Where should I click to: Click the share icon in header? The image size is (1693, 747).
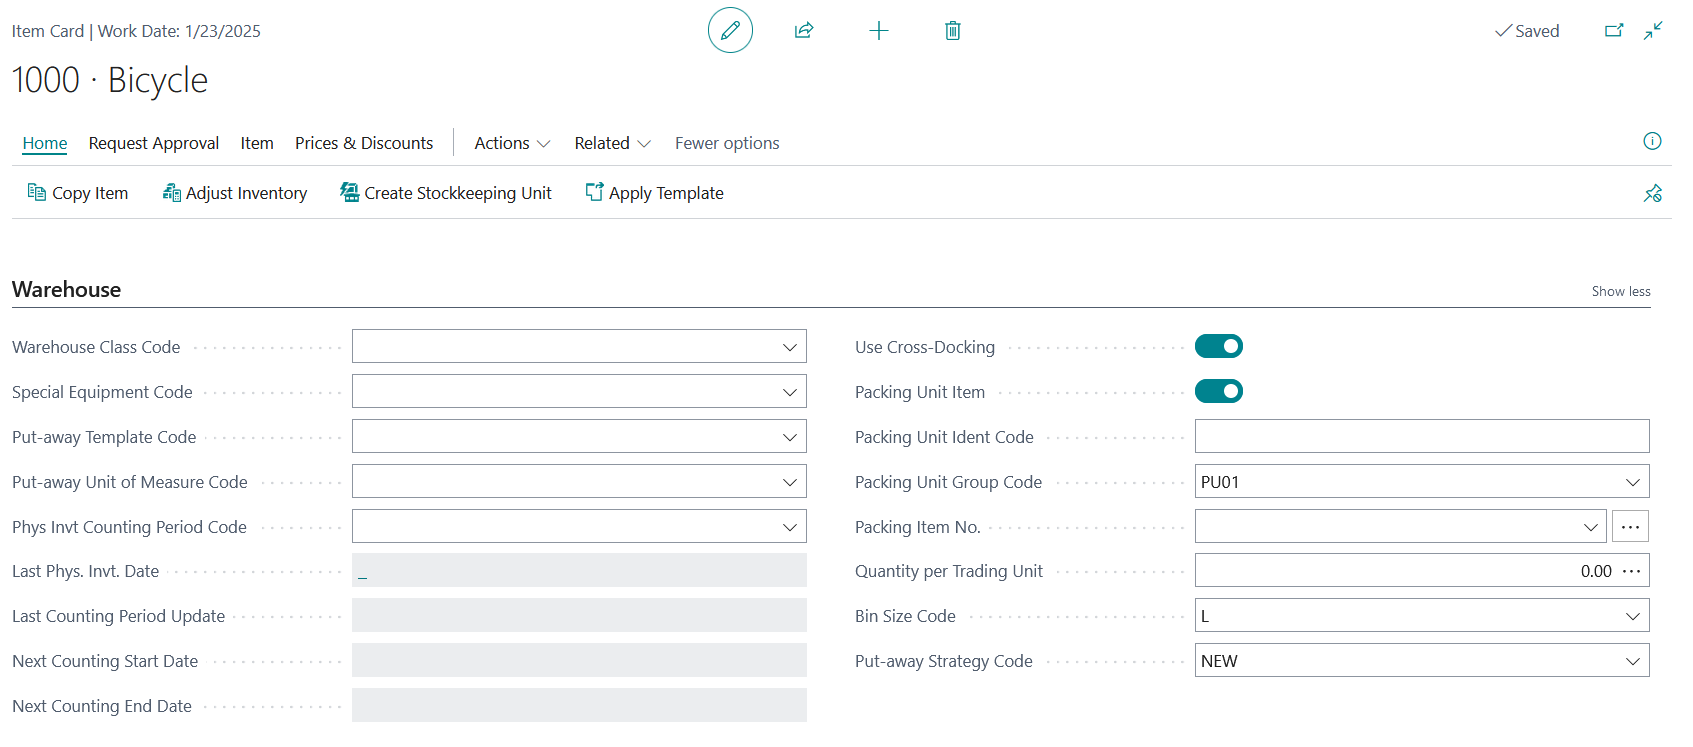(x=804, y=30)
